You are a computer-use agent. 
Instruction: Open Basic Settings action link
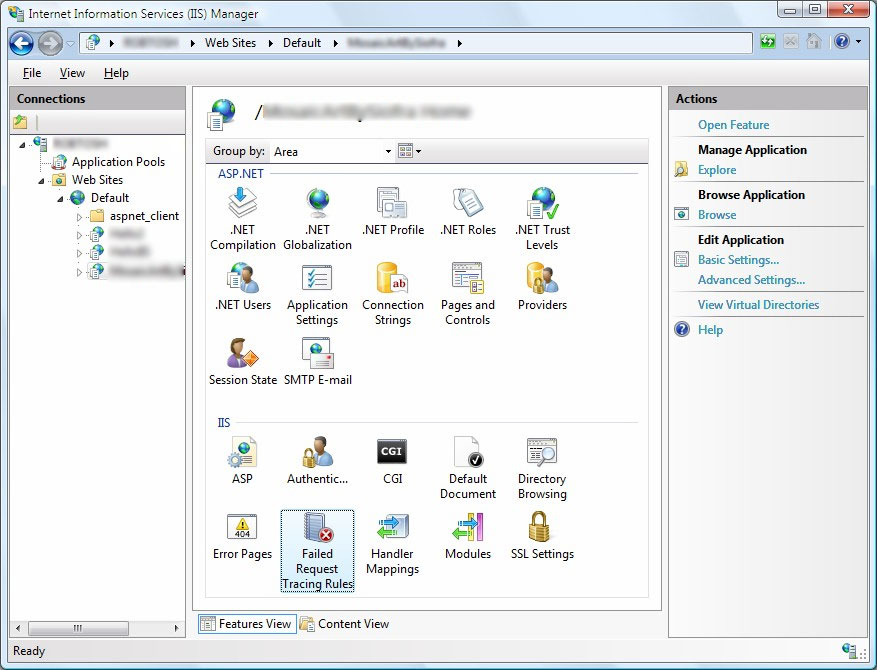[738, 259]
